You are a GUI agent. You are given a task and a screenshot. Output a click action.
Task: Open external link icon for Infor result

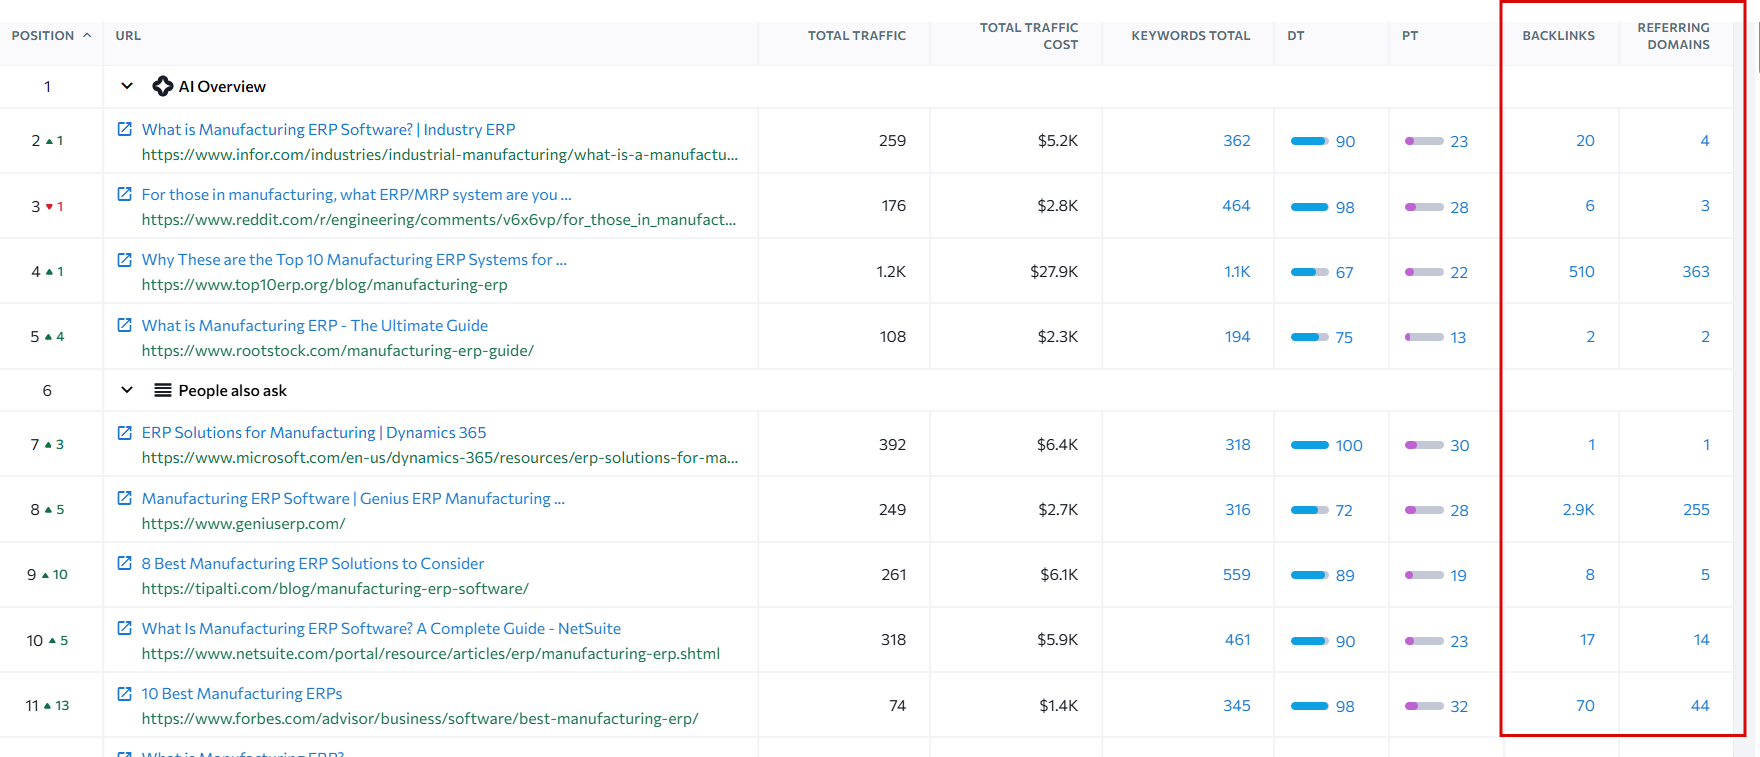125,129
